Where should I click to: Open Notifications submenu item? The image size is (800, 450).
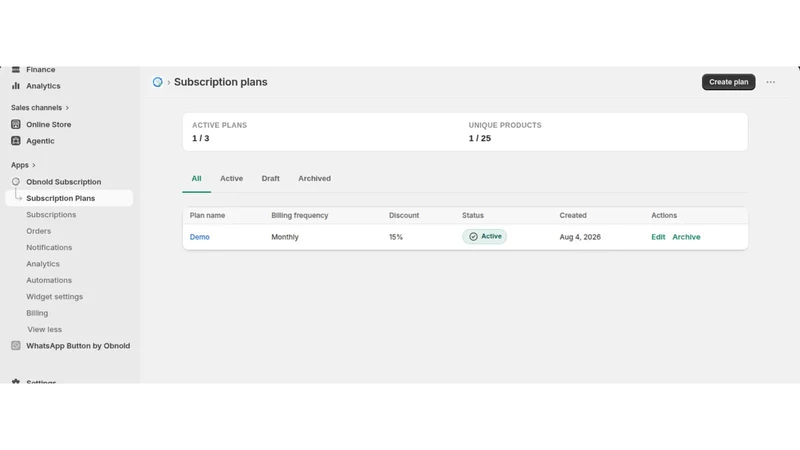tap(49, 247)
